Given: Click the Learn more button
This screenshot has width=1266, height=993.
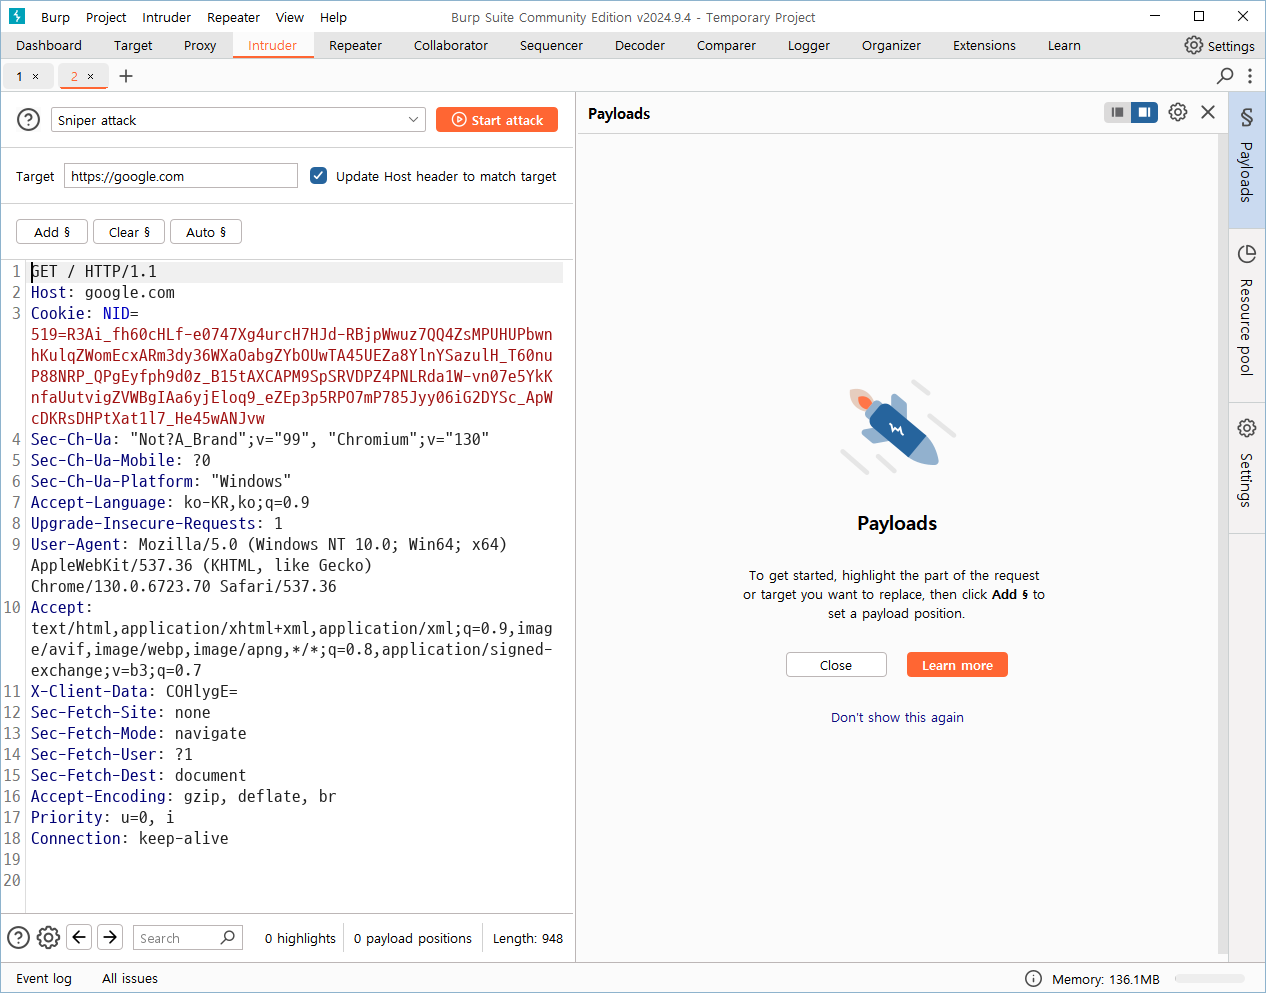Looking at the screenshot, I should [957, 665].
